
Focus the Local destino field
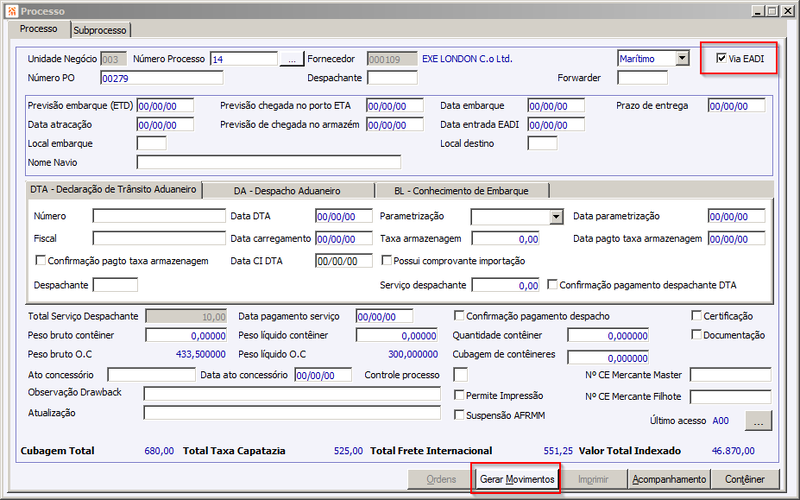[x=542, y=143]
